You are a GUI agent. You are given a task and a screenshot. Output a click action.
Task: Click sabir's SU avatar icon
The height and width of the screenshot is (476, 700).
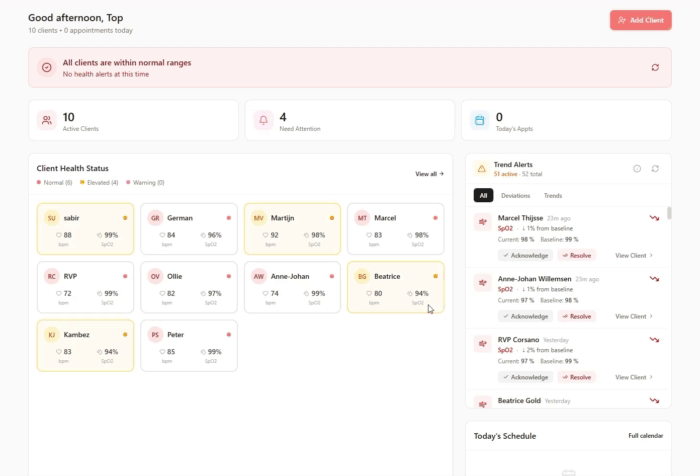pos(50,218)
